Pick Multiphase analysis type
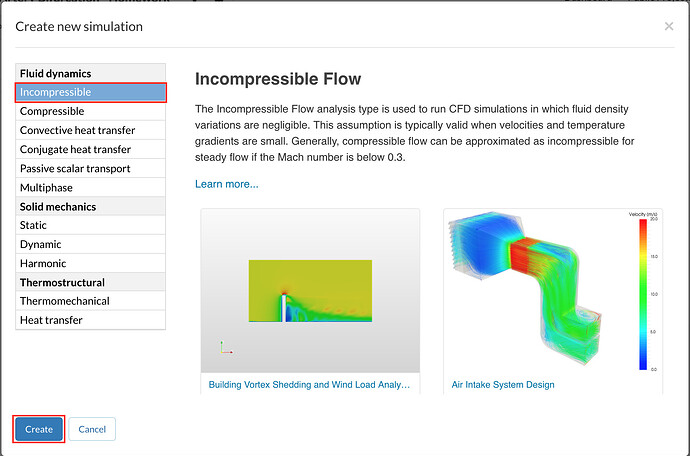This screenshot has width=690, height=456. click(90, 187)
